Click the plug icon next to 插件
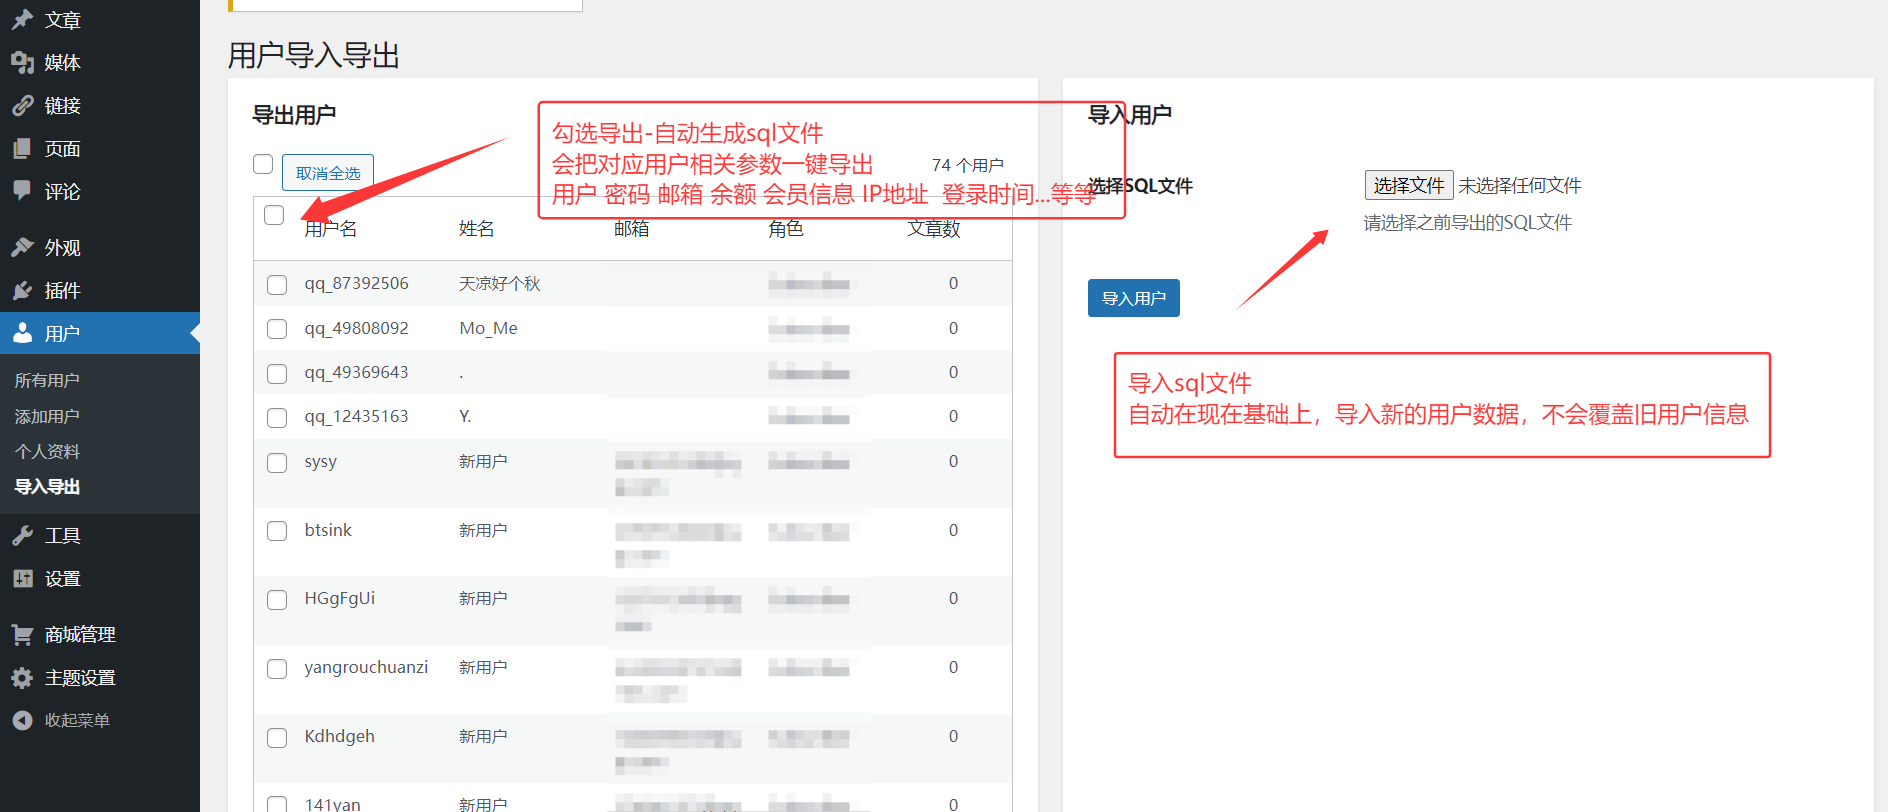1888x812 pixels. pos(22,290)
